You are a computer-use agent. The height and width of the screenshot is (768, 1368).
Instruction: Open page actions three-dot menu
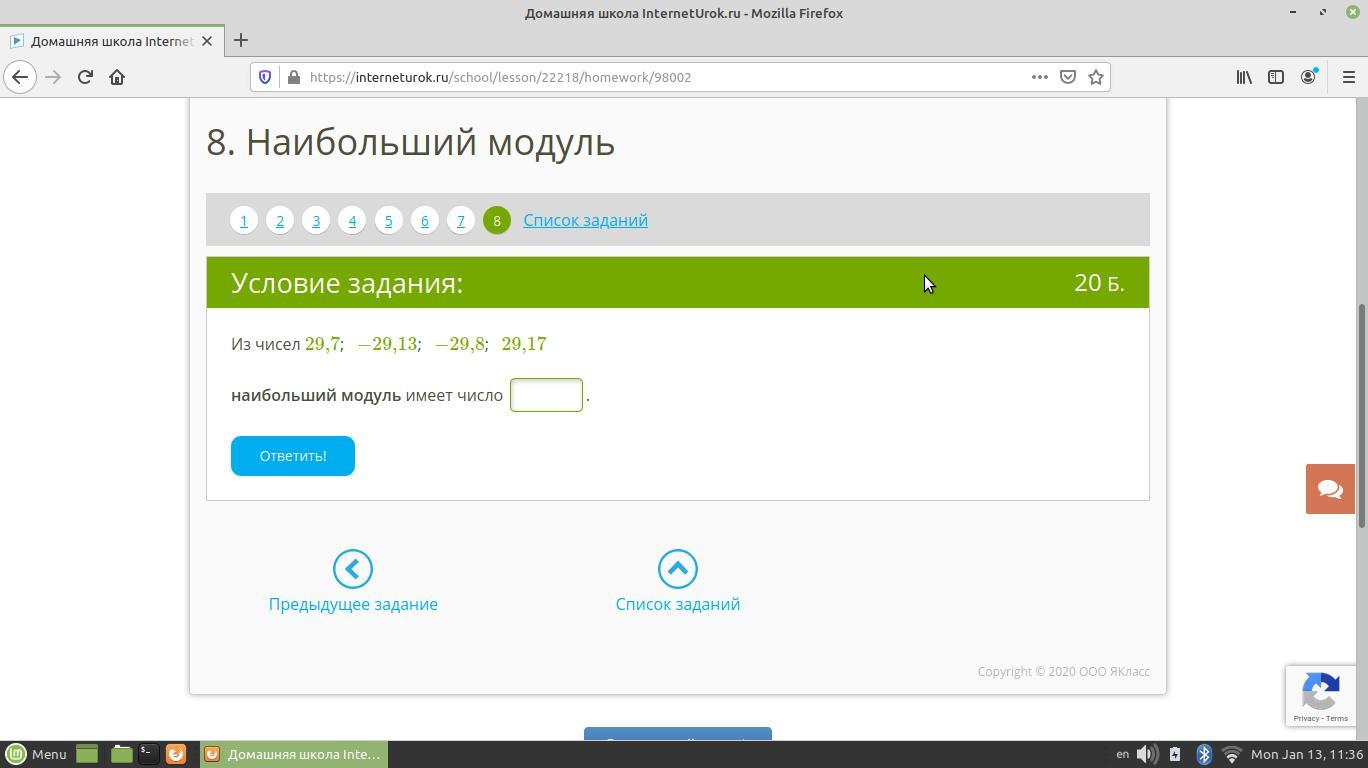click(x=1040, y=77)
